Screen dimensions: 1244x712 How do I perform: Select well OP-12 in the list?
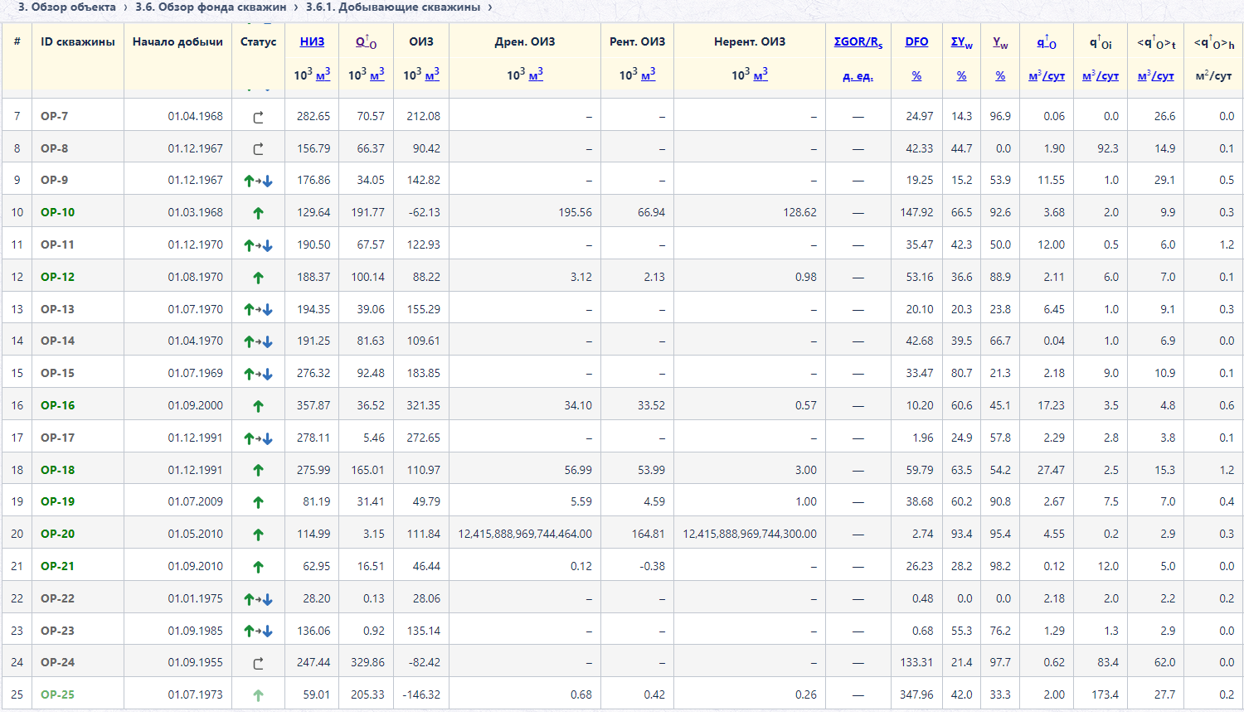(x=57, y=277)
